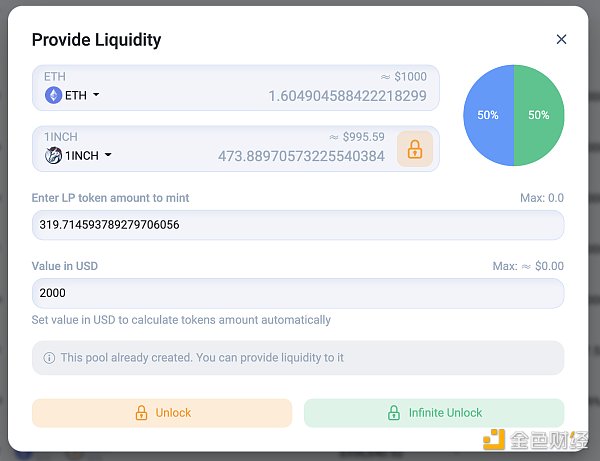This screenshot has width=600, height=461.
Task: Close the Provide Liquidity dialog
Action: click(x=561, y=40)
